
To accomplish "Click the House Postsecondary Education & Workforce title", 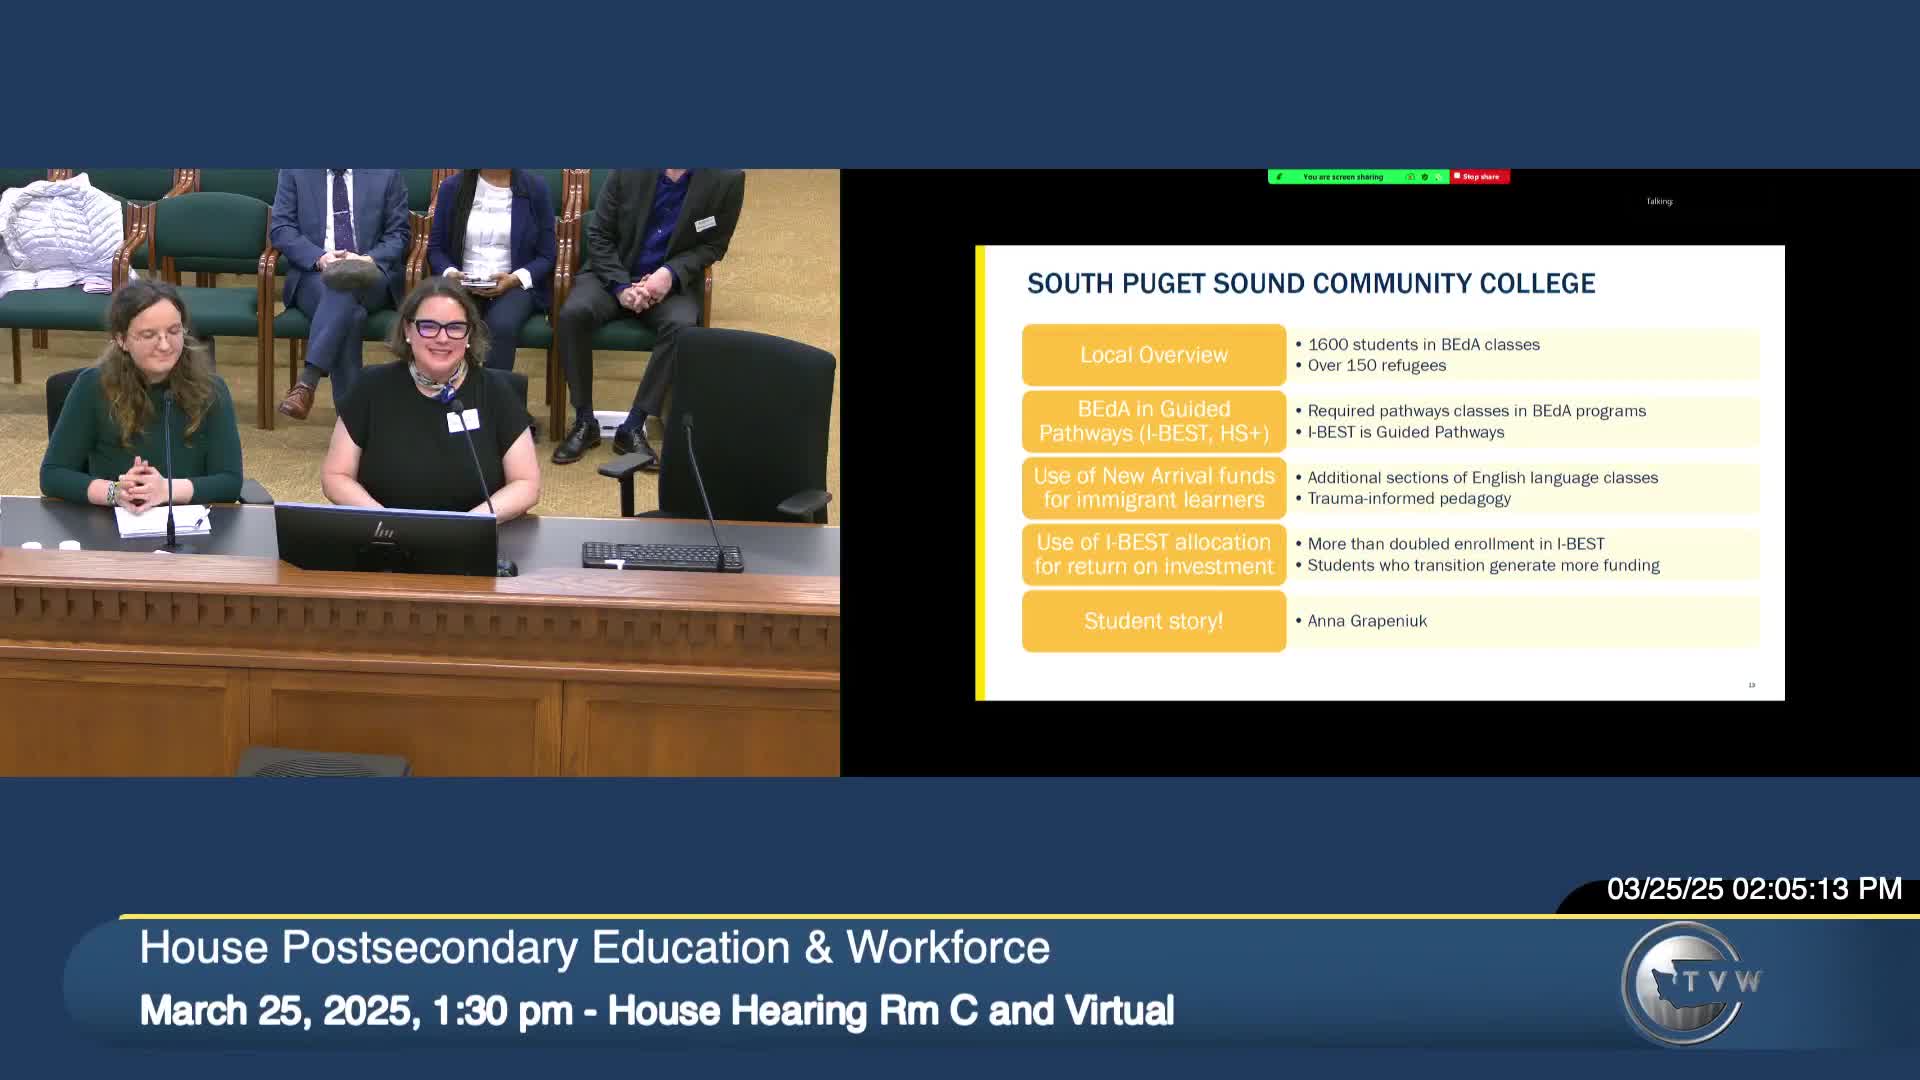I will [x=594, y=947].
